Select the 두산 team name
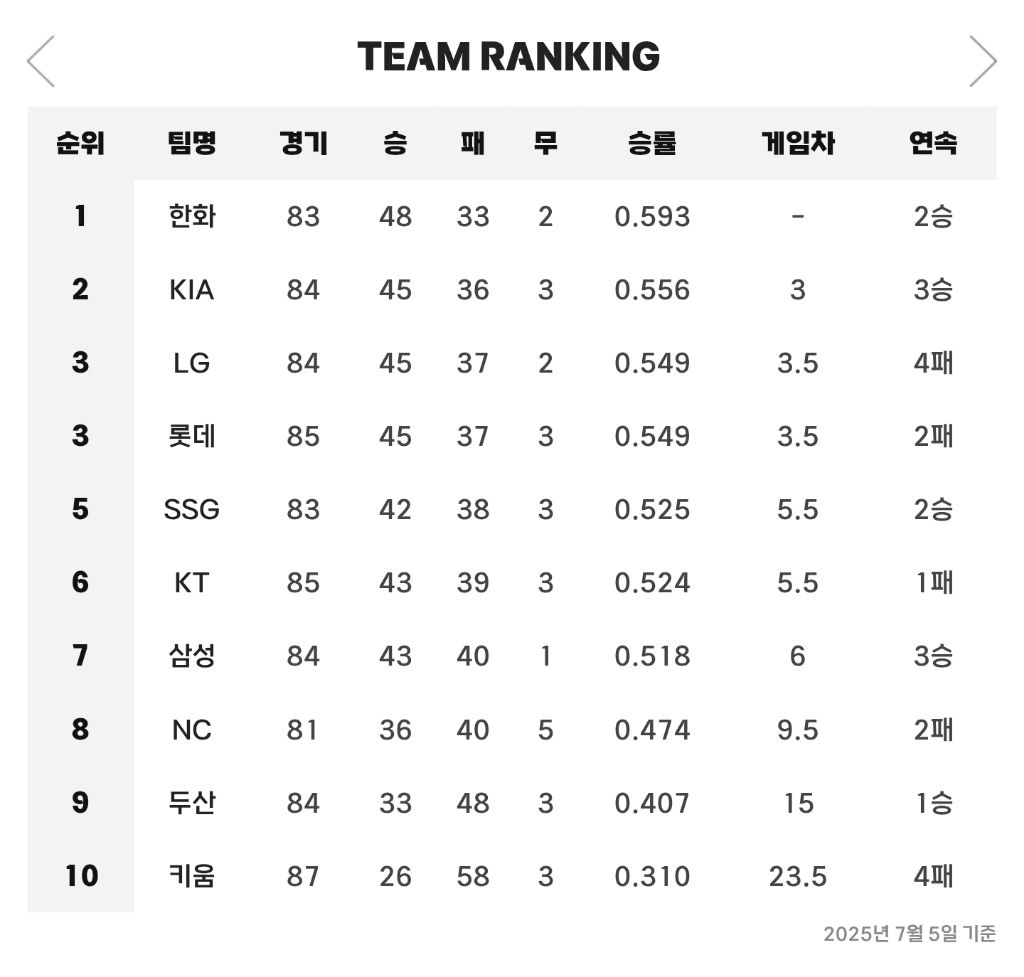This screenshot has width=1024, height=977. point(191,802)
